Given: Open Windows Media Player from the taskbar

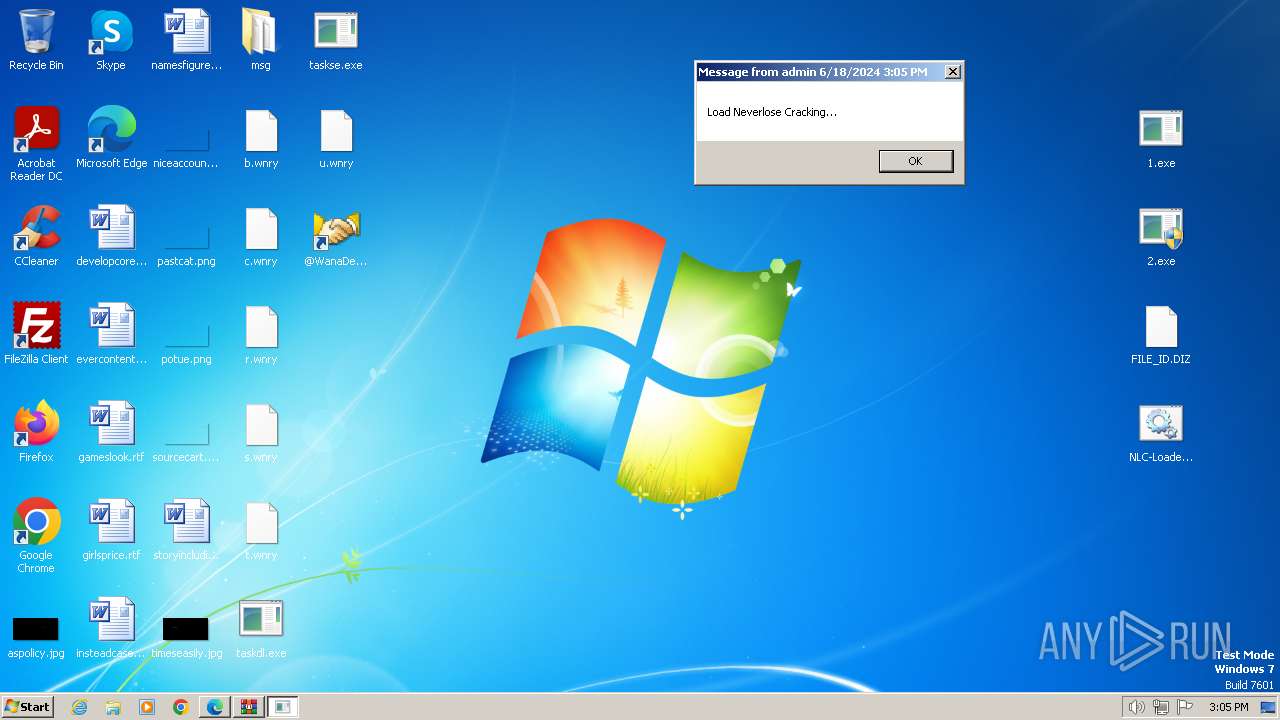Looking at the screenshot, I should pos(147,707).
